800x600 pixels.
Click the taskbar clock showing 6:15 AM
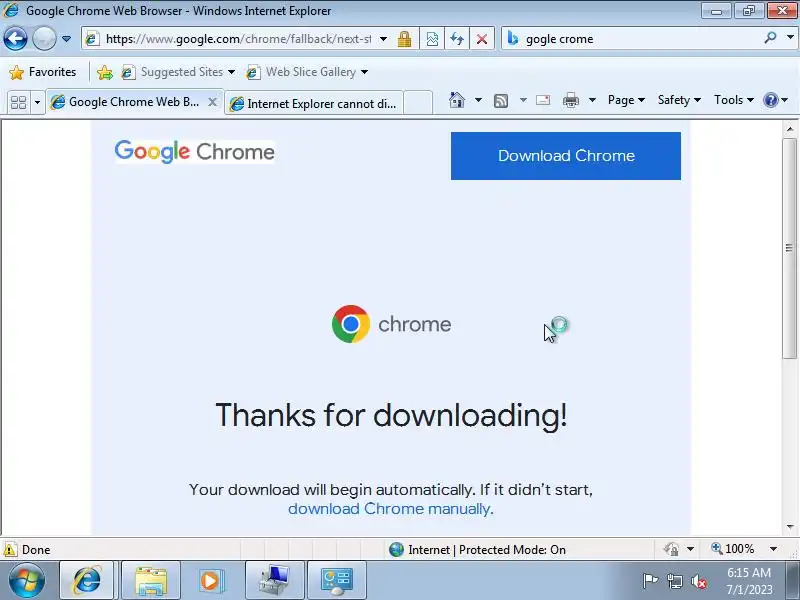(749, 581)
